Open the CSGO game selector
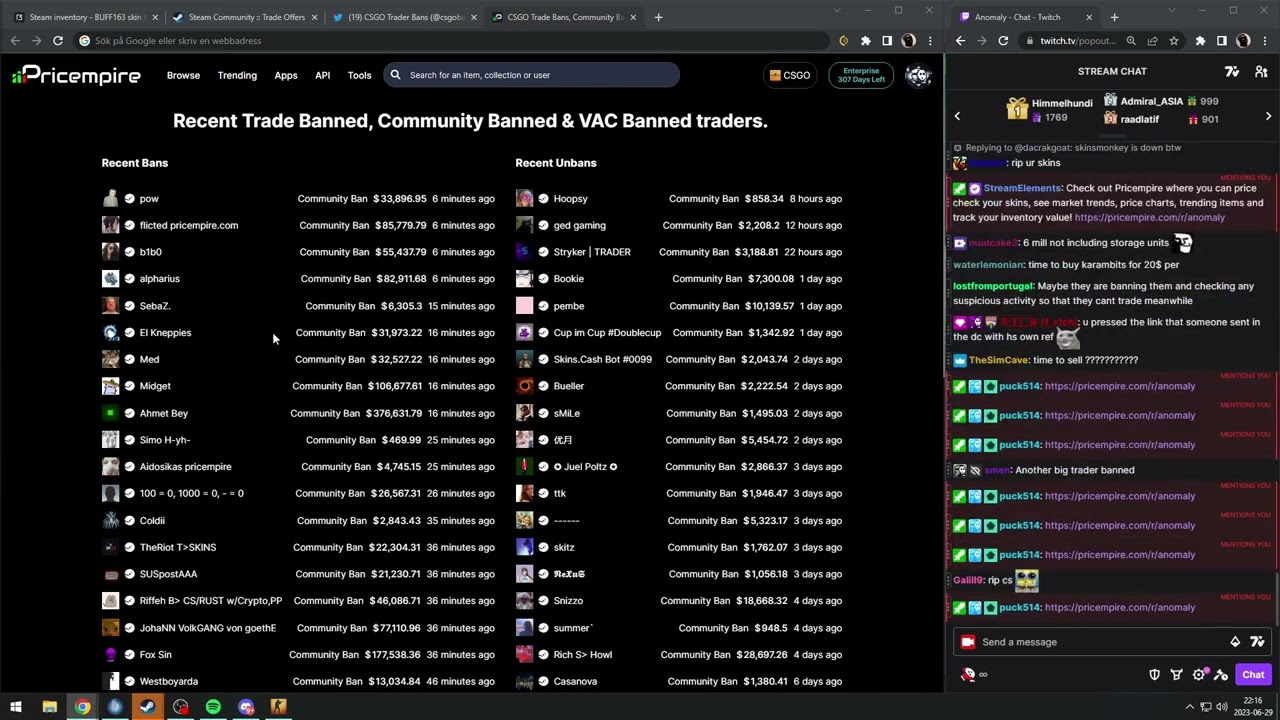1280x720 pixels. [789, 75]
